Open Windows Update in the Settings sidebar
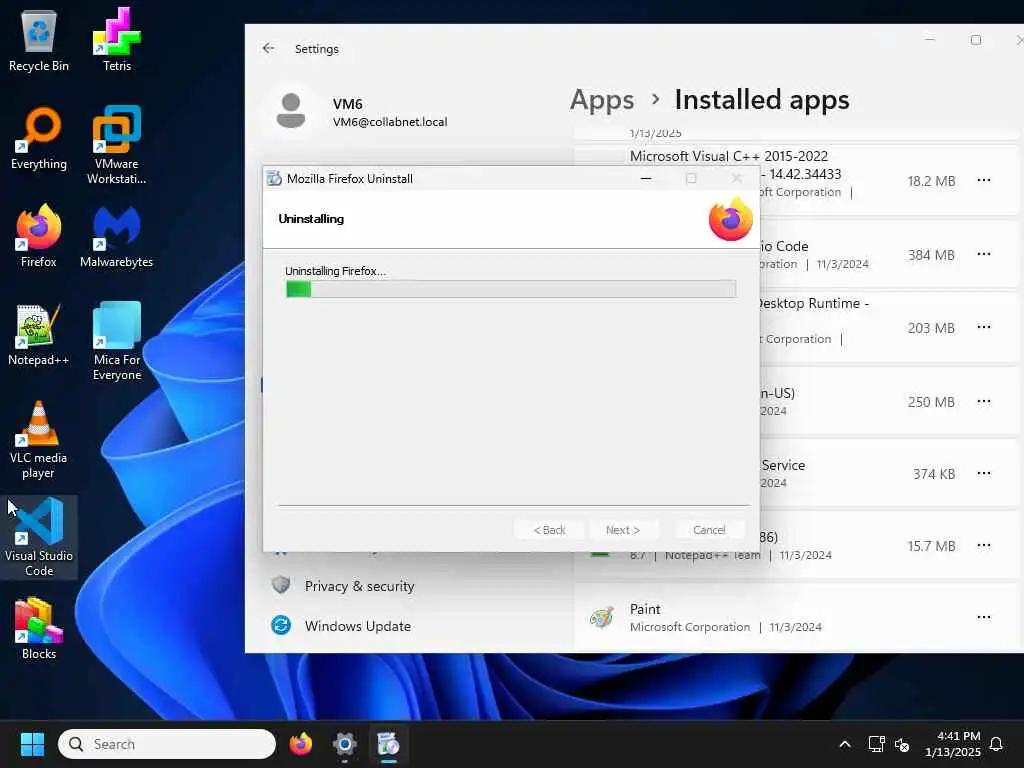This screenshot has height=768, width=1024. [x=358, y=626]
